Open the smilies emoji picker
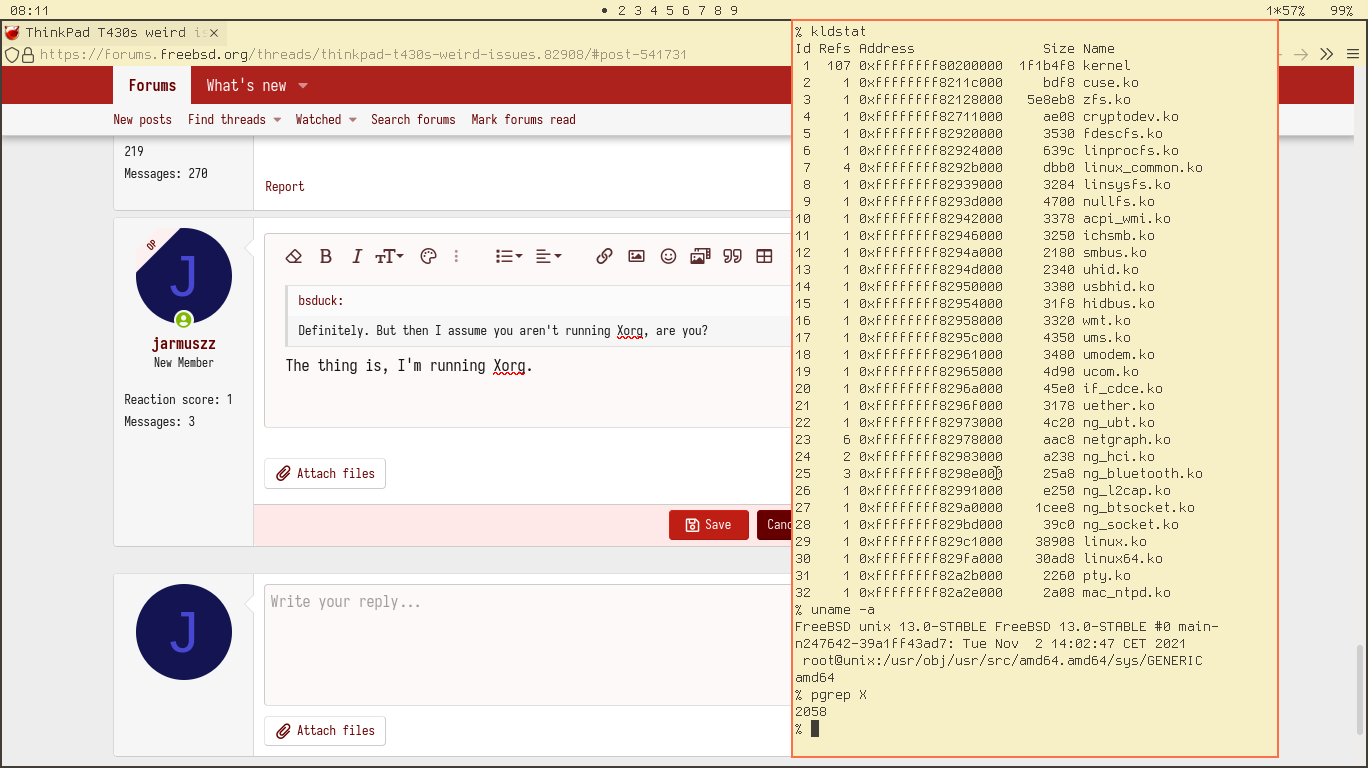Viewport: 1368px width, 768px height. (668, 256)
